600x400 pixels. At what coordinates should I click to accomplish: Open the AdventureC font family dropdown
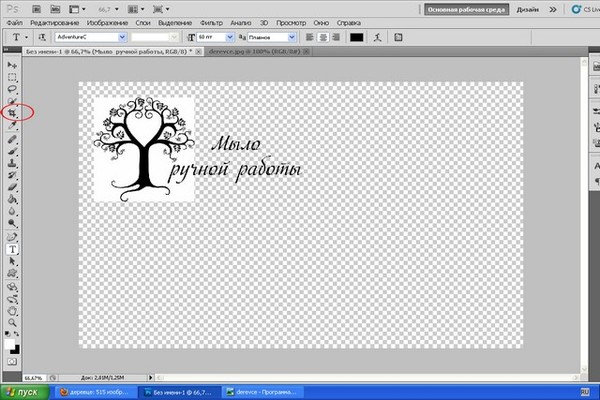click(122, 37)
